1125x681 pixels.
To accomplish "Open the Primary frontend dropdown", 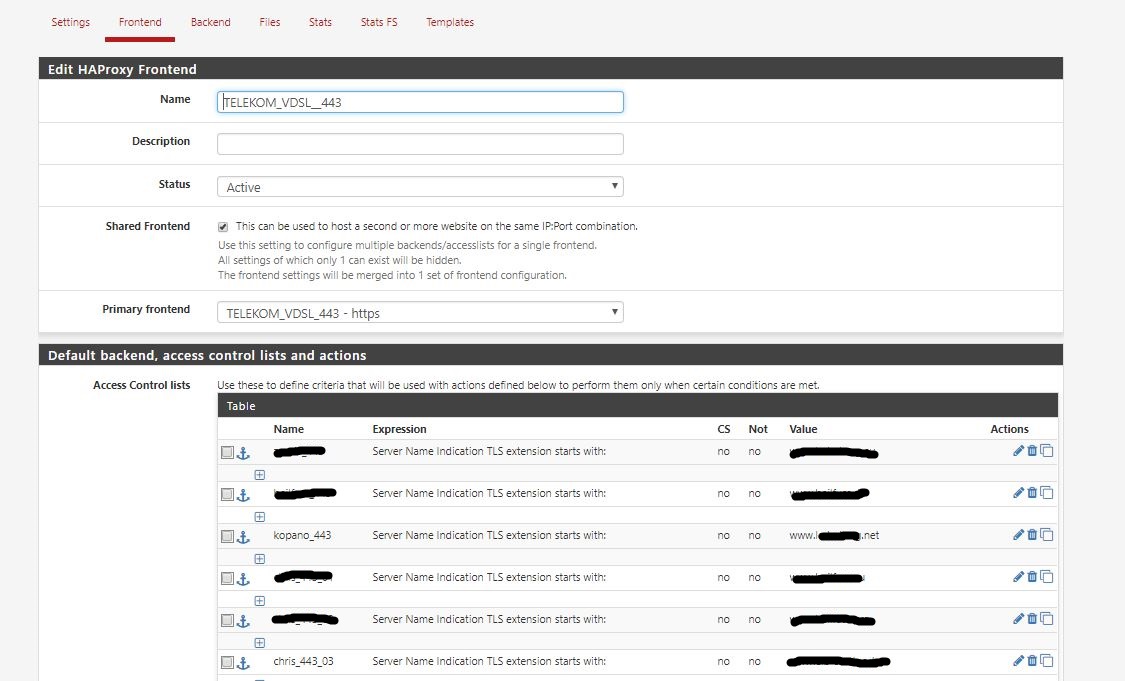I will click(420, 313).
